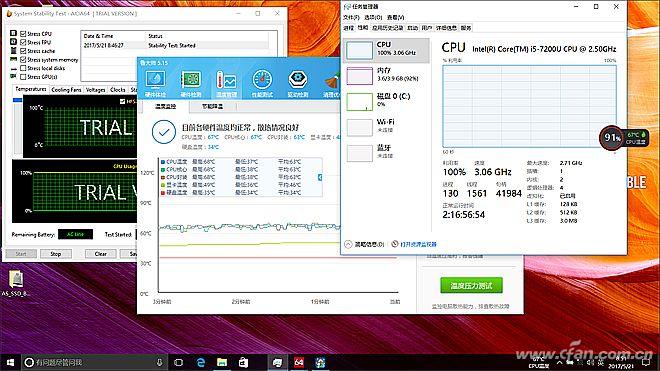
Task: Switch to App history tab in Task Manager
Action: (388, 28)
